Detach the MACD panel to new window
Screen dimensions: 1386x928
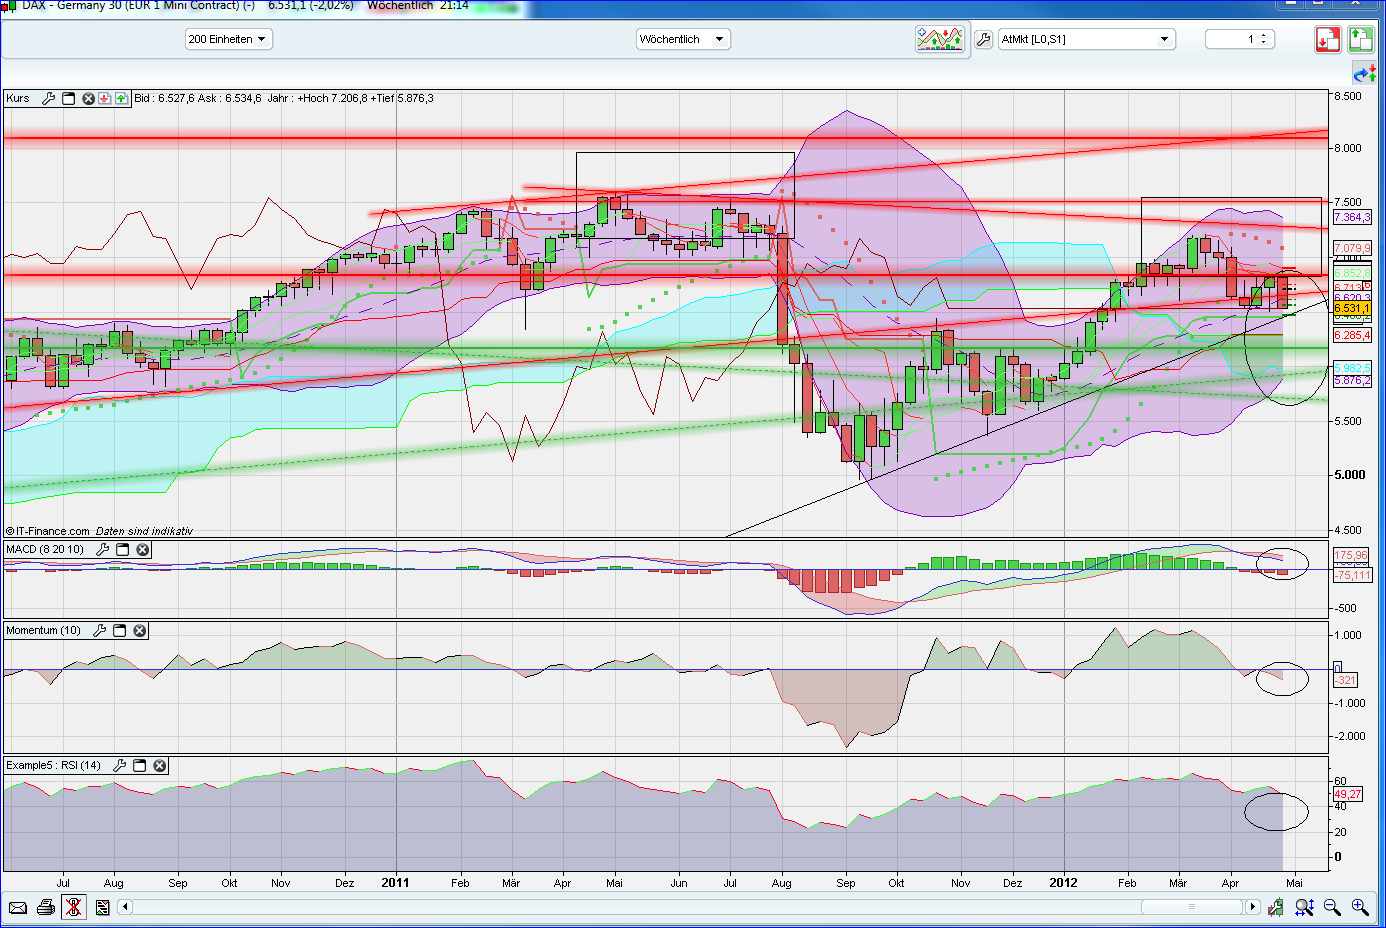(x=122, y=549)
